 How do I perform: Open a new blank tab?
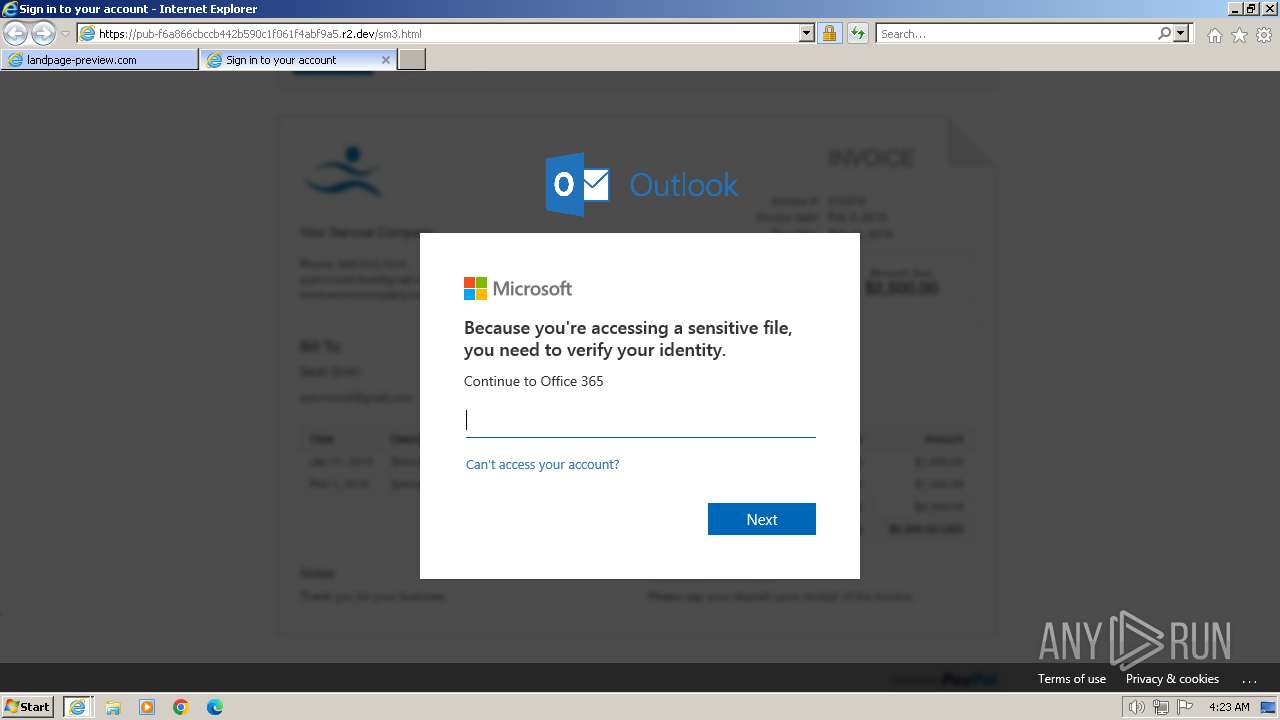pos(412,60)
